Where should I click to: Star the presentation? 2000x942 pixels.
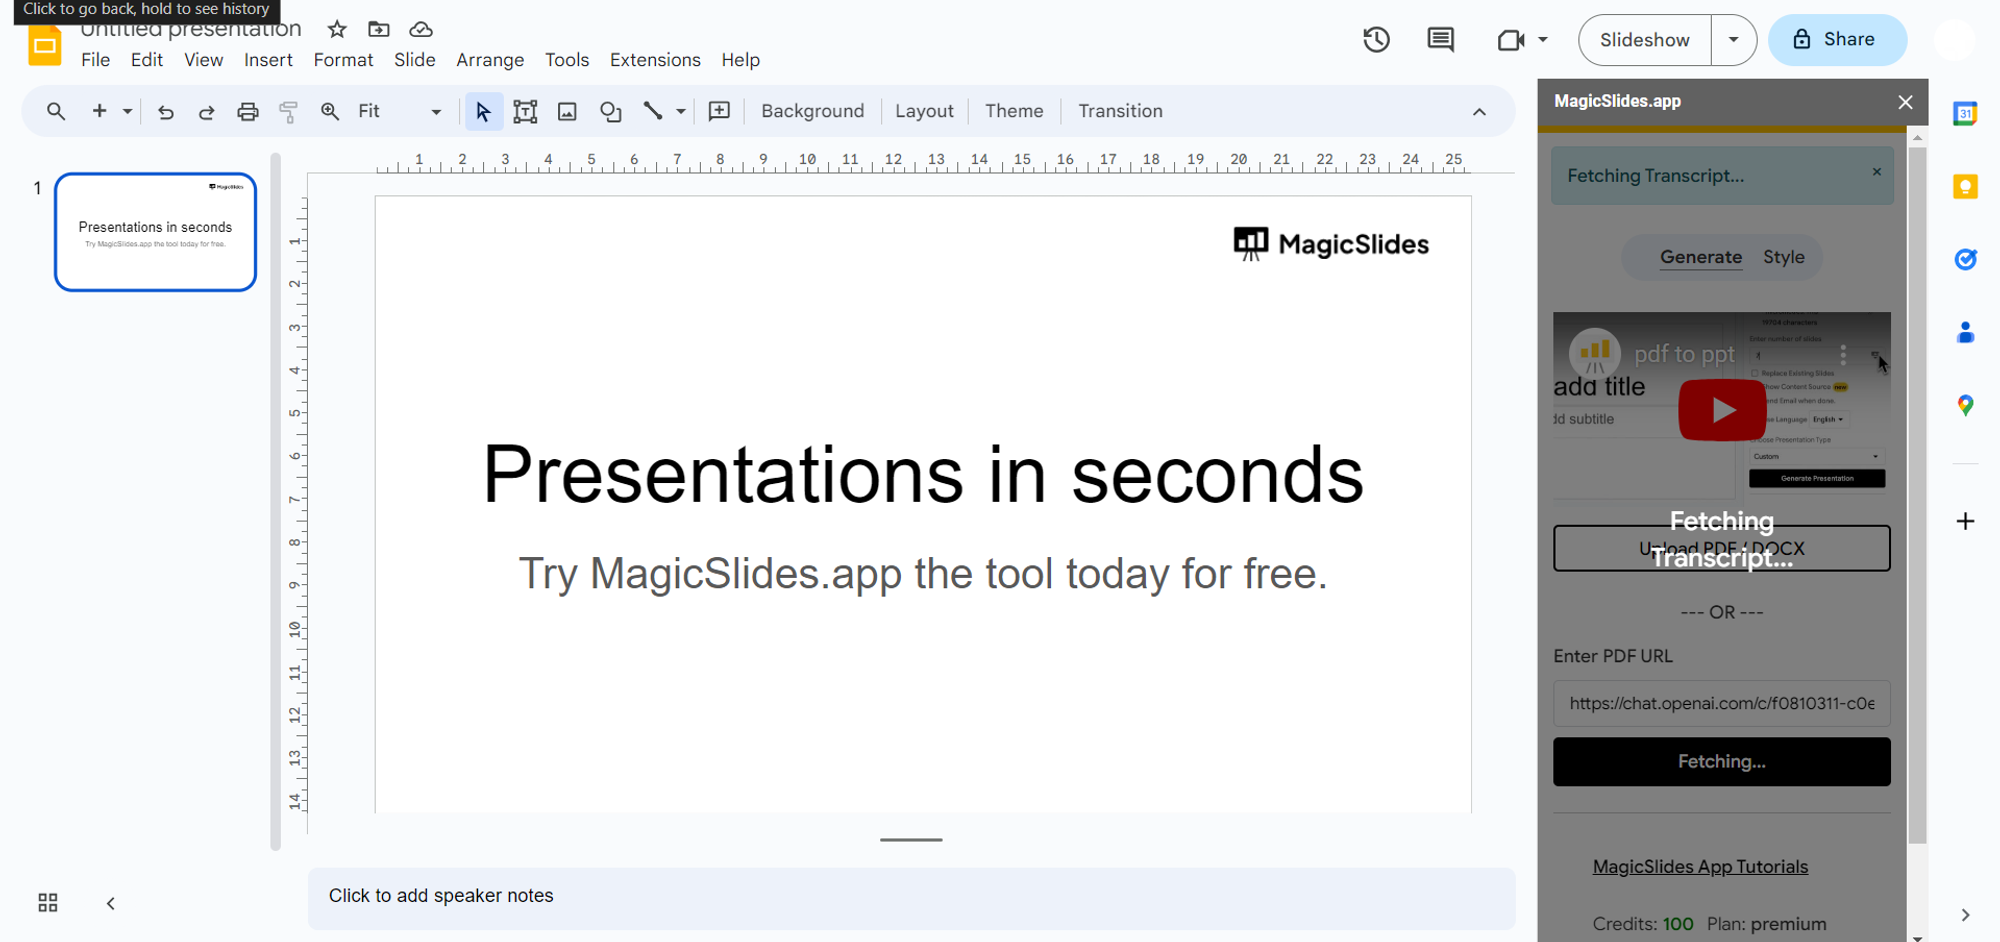[x=337, y=29]
